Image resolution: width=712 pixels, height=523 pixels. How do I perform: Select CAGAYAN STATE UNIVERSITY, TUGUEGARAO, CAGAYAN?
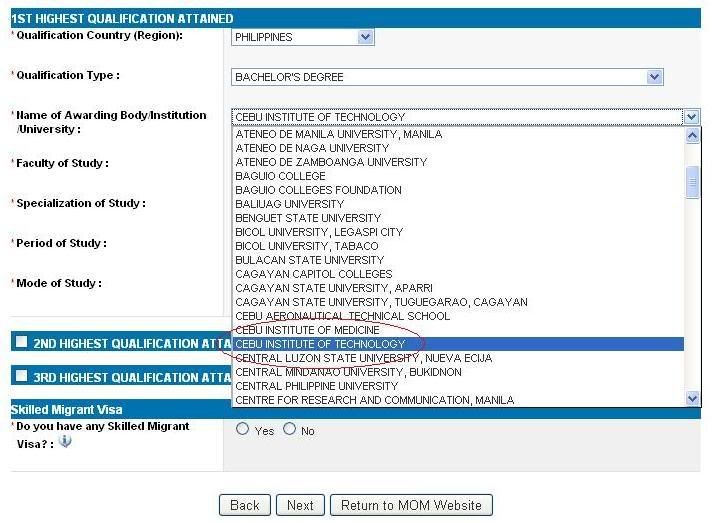[458, 302]
